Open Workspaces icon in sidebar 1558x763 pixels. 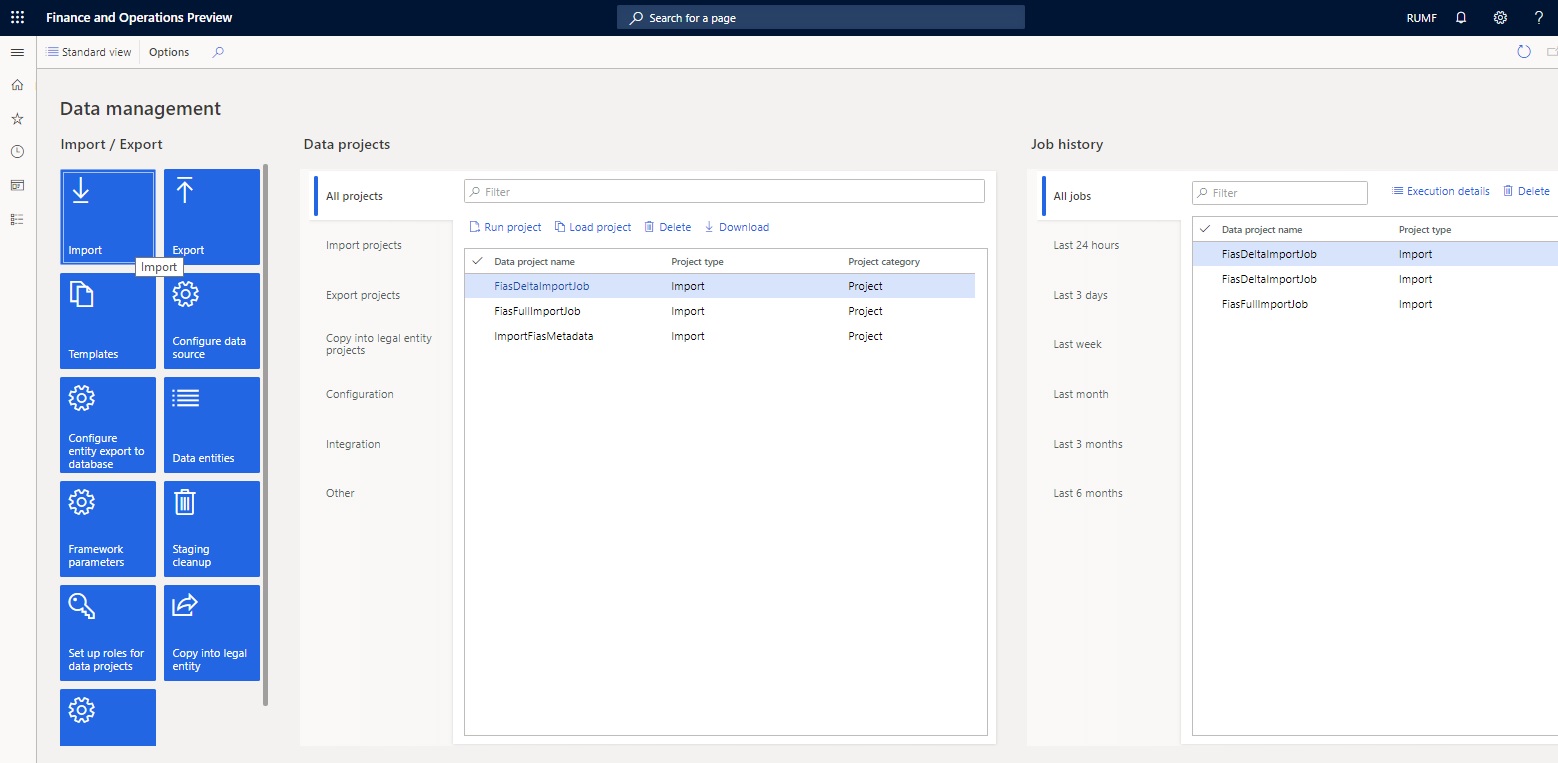tap(17, 186)
